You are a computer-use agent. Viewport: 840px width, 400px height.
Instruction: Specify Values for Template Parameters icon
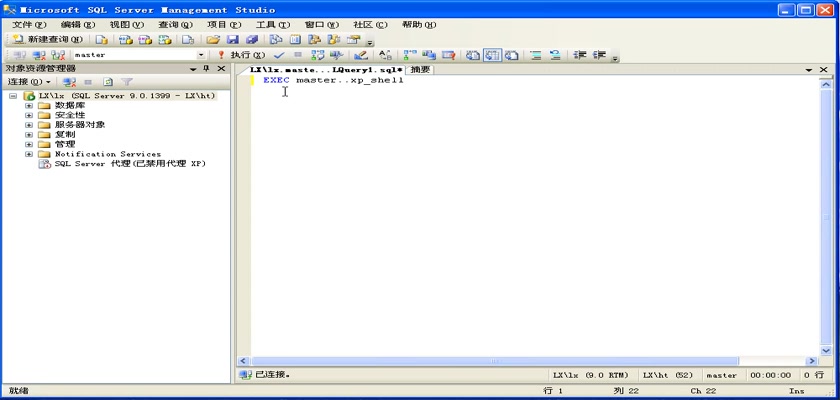point(385,55)
